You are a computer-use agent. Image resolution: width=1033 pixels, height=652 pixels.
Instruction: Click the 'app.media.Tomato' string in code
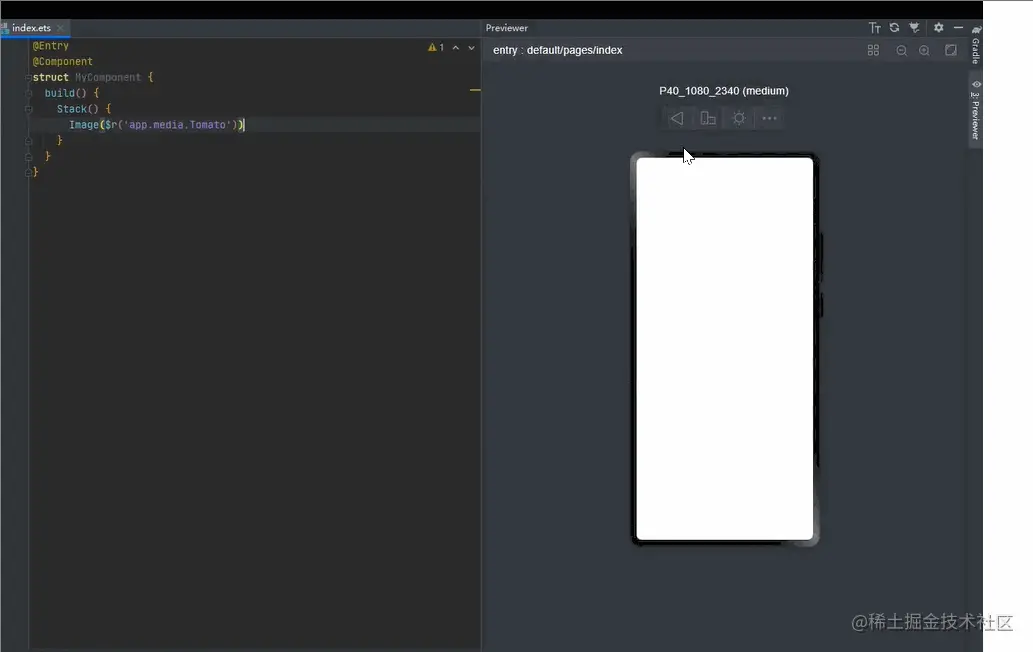[177, 125]
